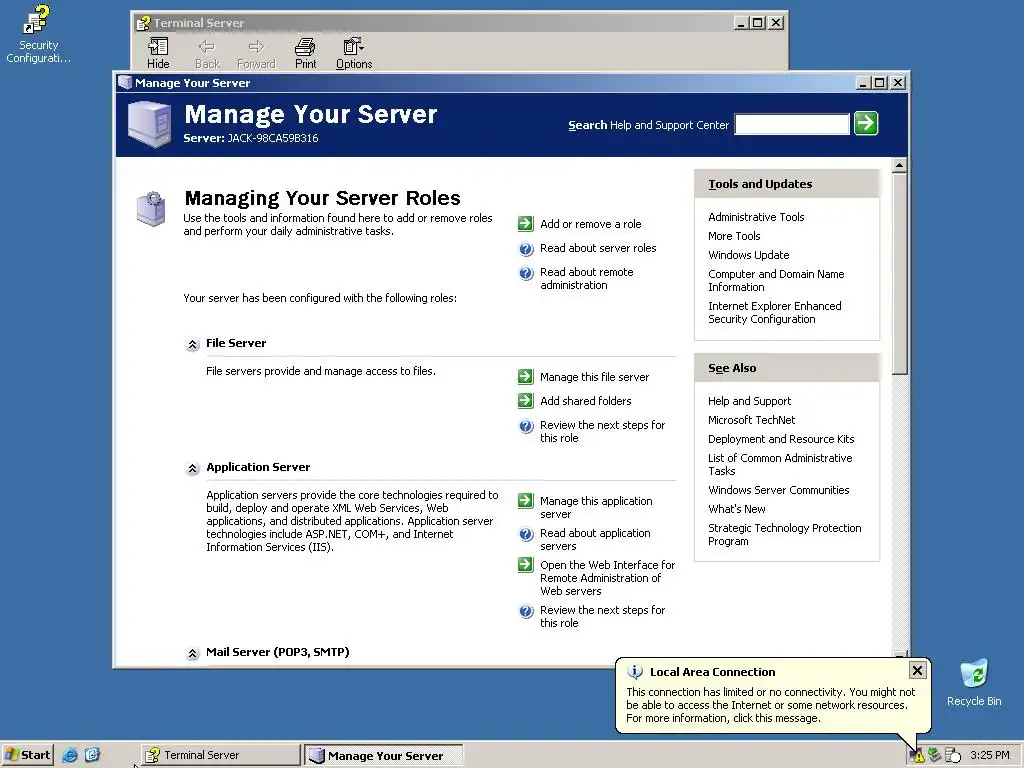The width and height of the screenshot is (1024, 768).
Task: Click the help icon beside File Server next steps
Action: click(x=526, y=426)
